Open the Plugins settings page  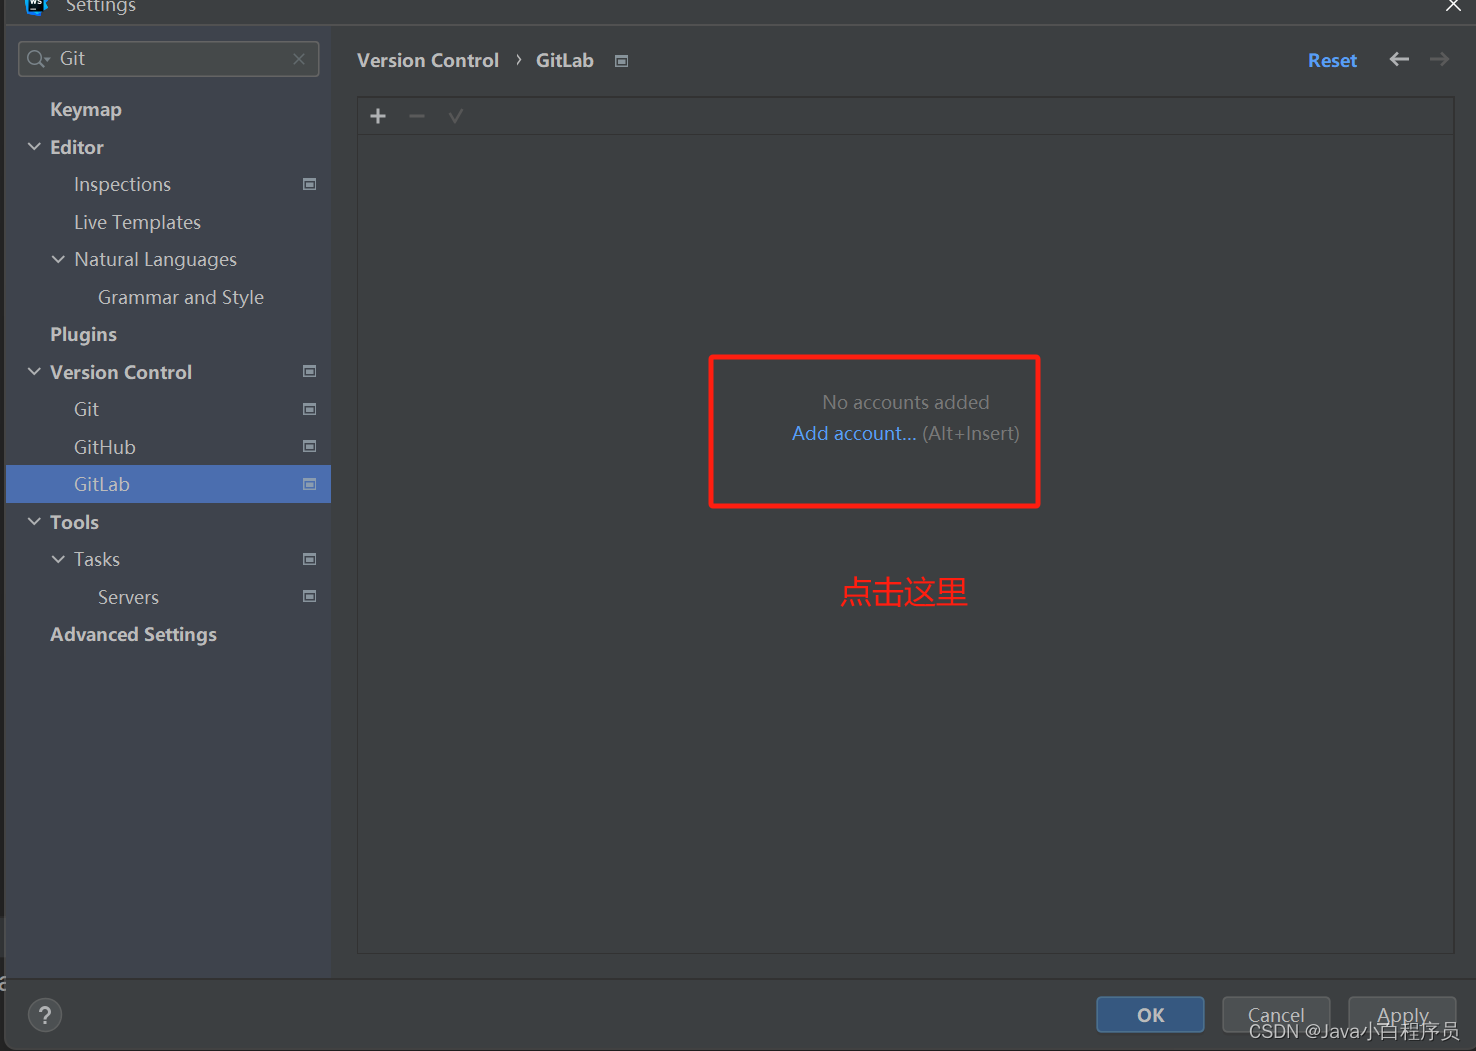pos(83,335)
